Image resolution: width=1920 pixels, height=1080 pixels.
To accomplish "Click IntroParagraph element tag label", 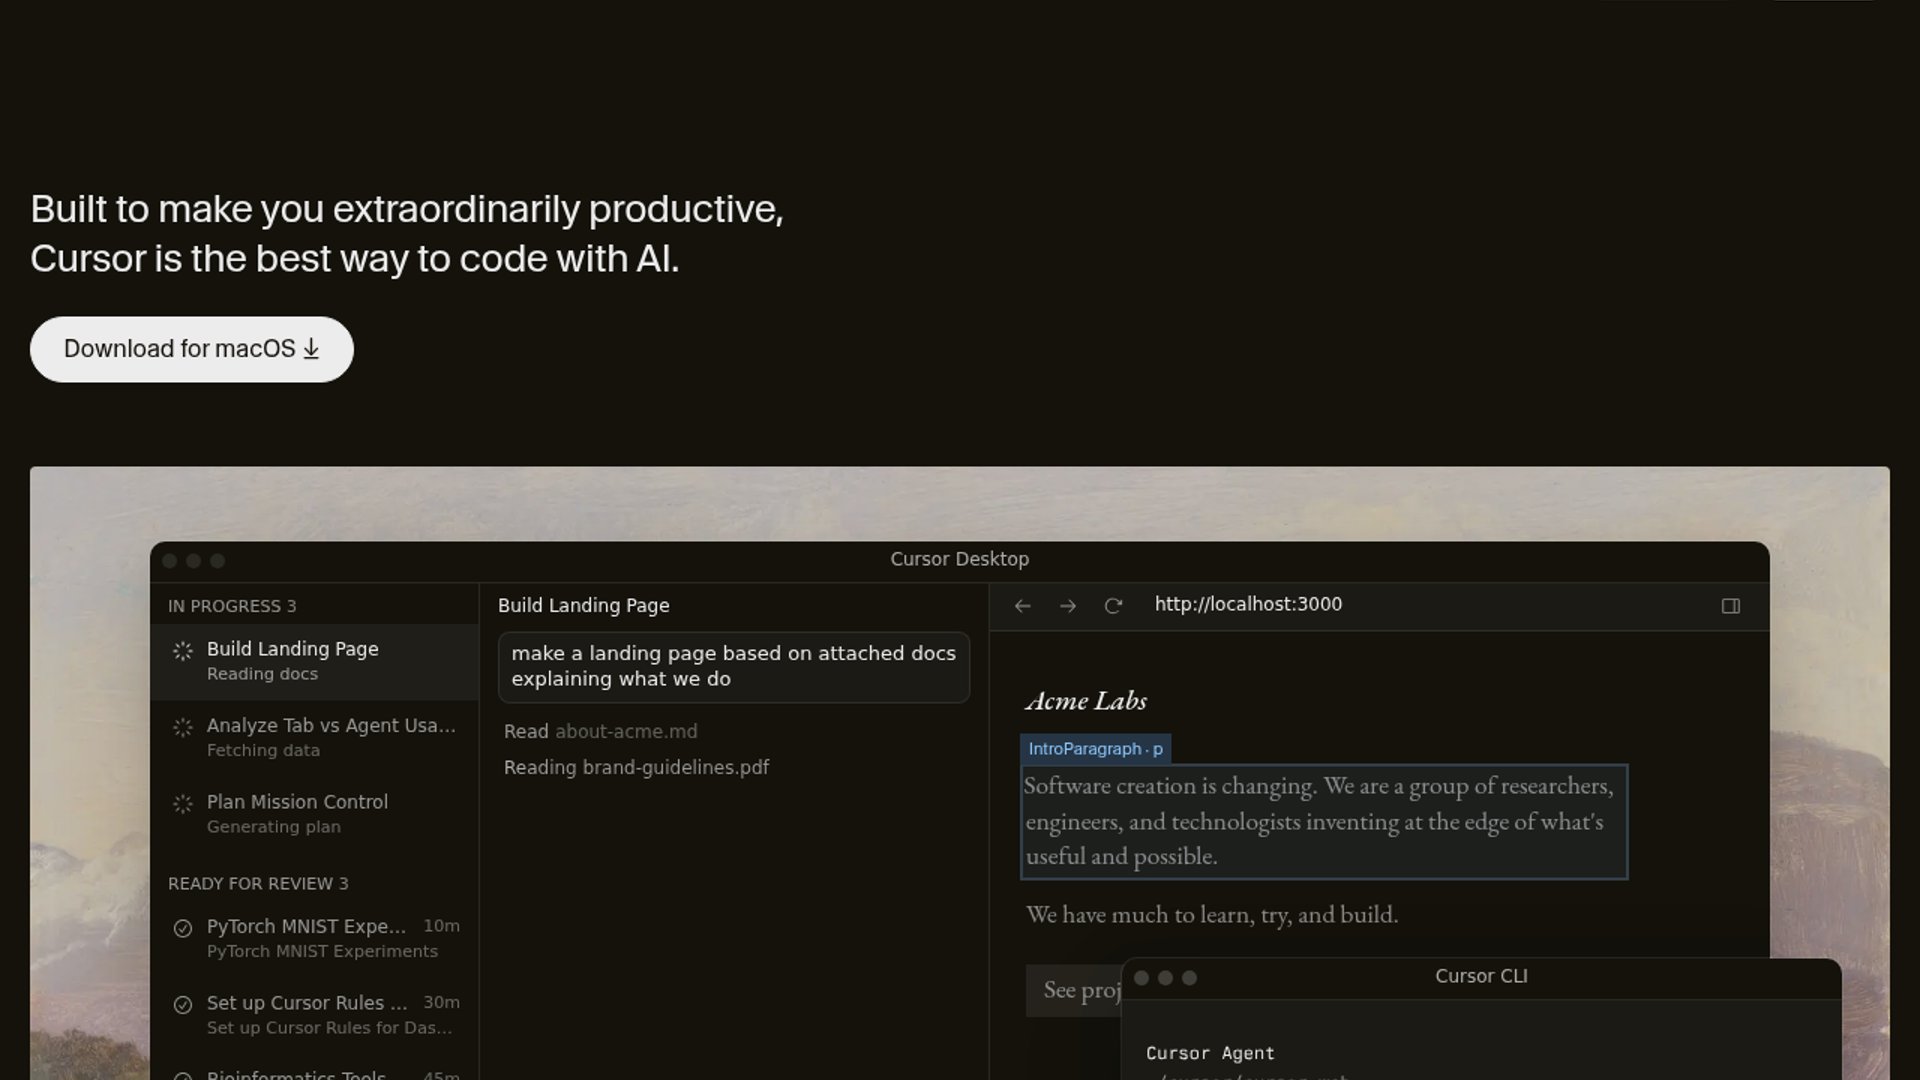I will 1095,749.
